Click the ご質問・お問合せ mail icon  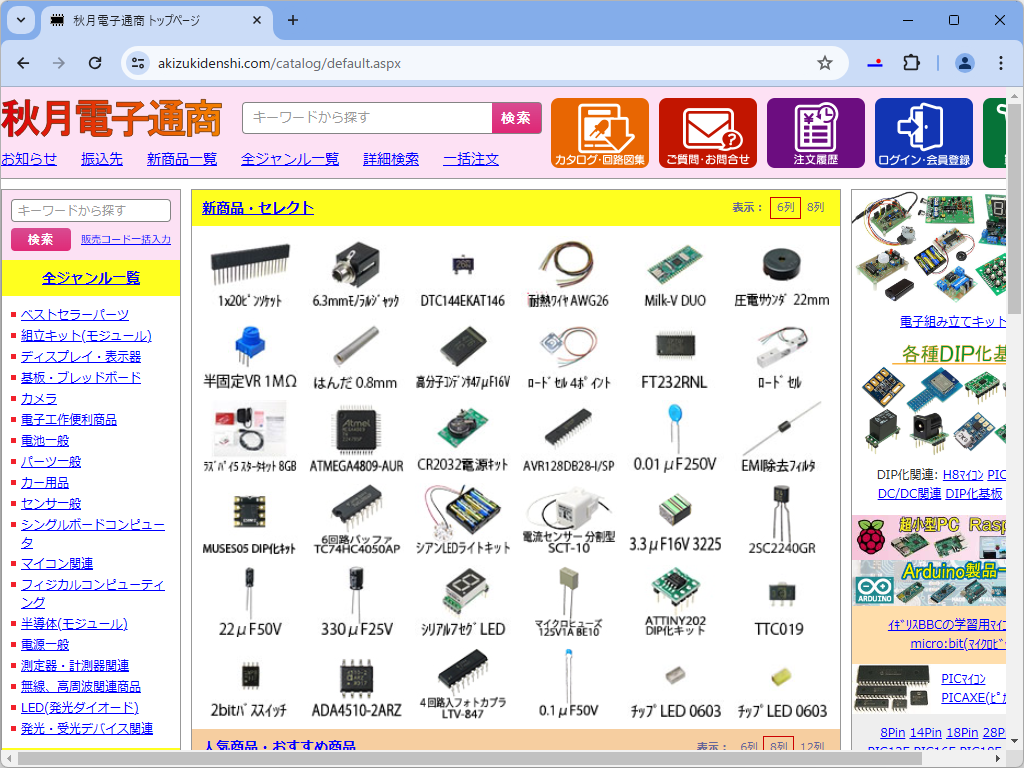pos(708,132)
